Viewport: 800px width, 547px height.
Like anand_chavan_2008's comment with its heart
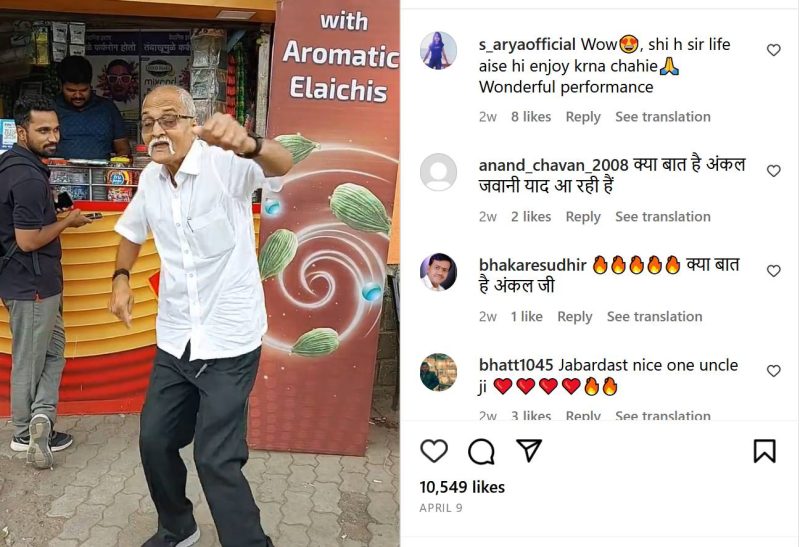tap(773, 171)
